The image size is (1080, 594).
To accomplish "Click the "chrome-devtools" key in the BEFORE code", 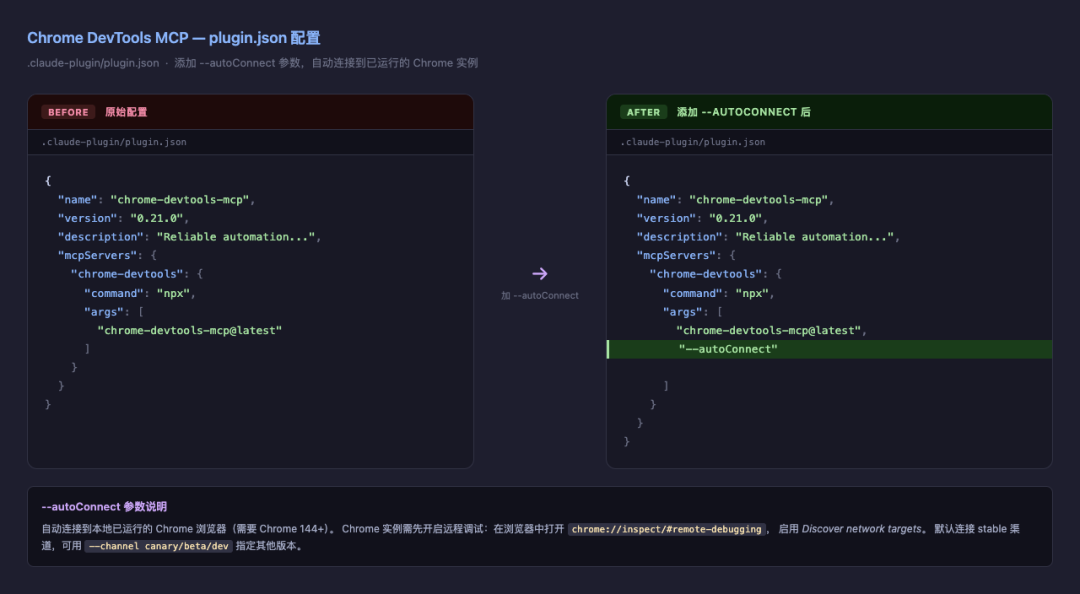I will coord(127,274).
